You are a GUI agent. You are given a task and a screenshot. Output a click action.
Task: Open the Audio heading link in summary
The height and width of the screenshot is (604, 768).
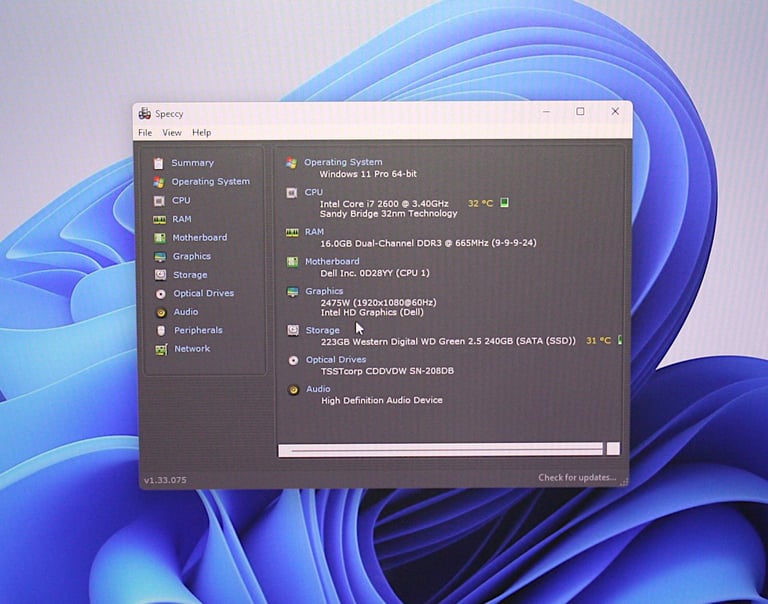(x=318, y=389)
